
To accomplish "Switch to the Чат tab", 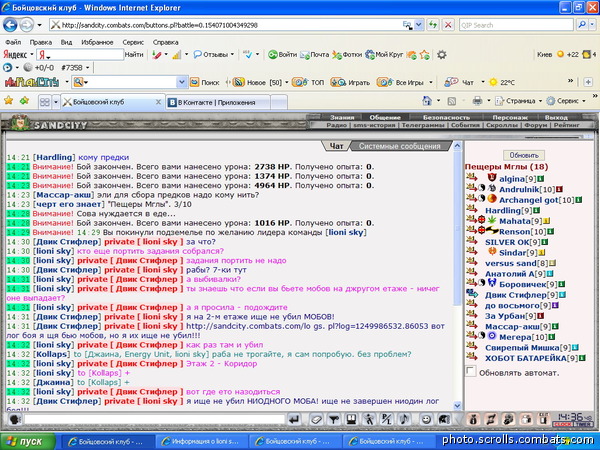I will [x=336, y=146].
